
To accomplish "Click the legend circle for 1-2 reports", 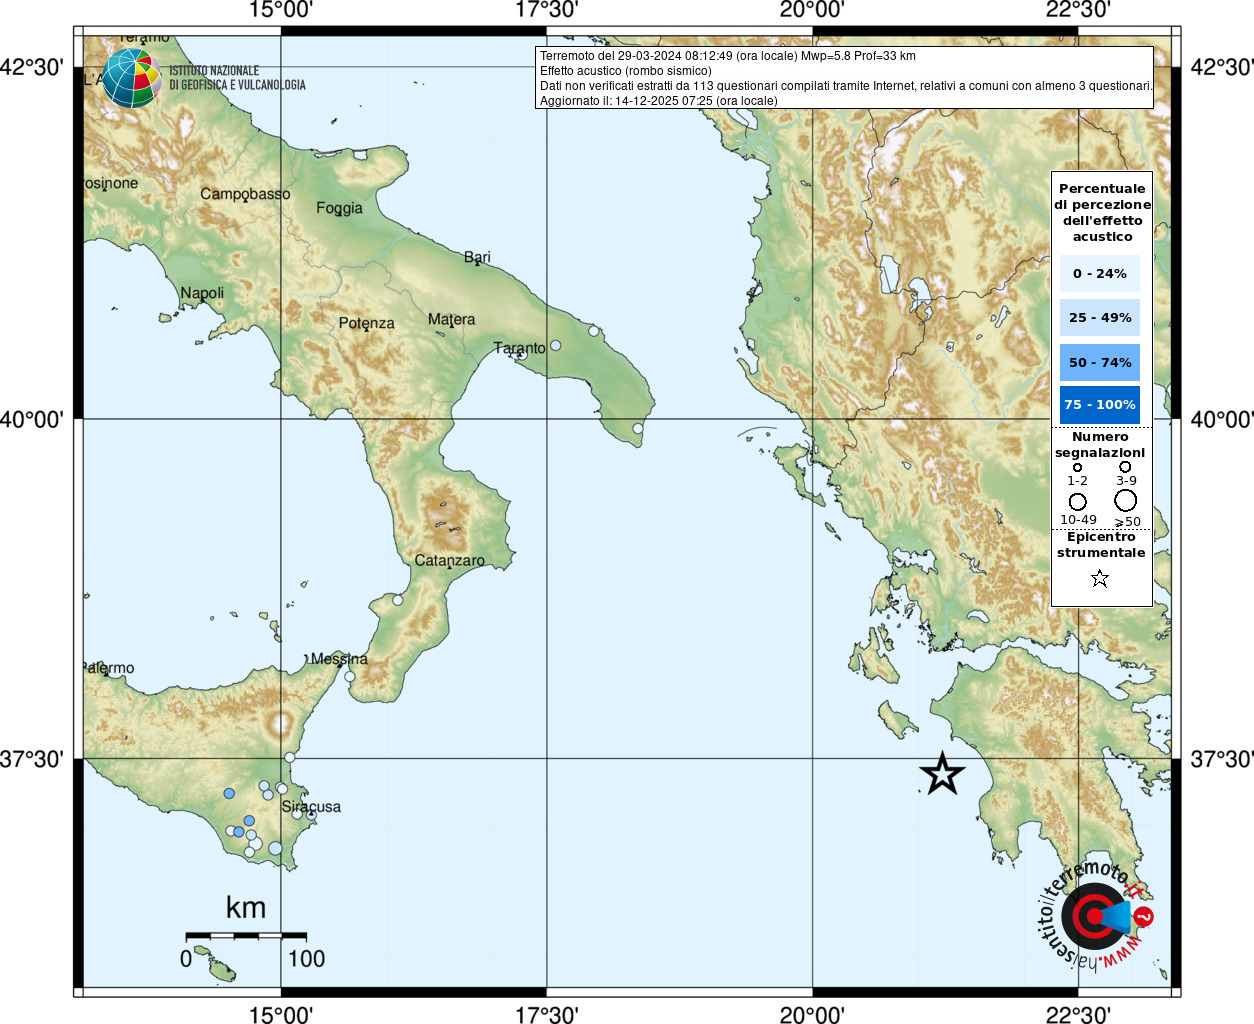I will pos(1077,467).
